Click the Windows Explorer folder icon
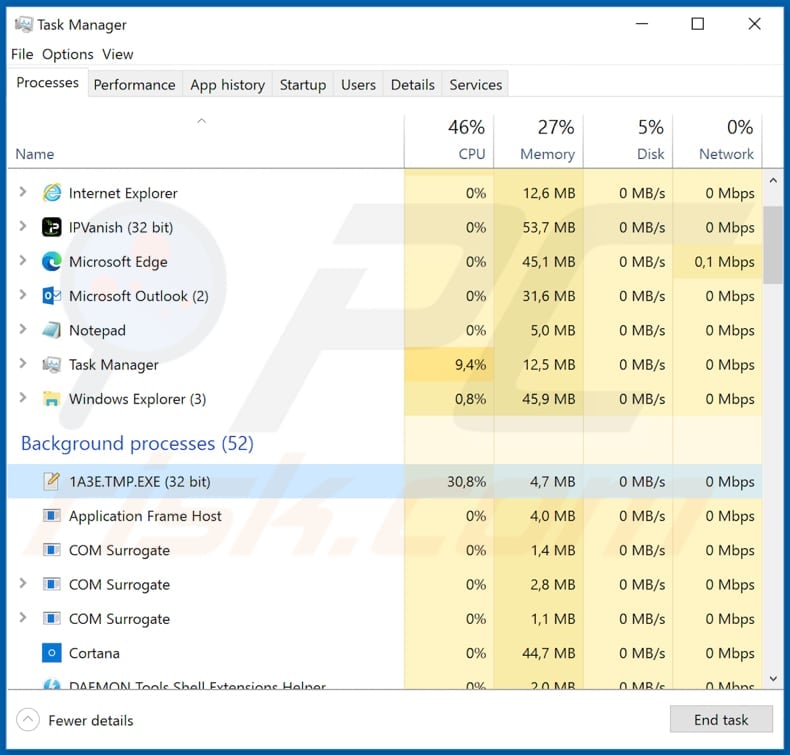The height and width of the screenshot is (755, 790). (x=52, y=398)
